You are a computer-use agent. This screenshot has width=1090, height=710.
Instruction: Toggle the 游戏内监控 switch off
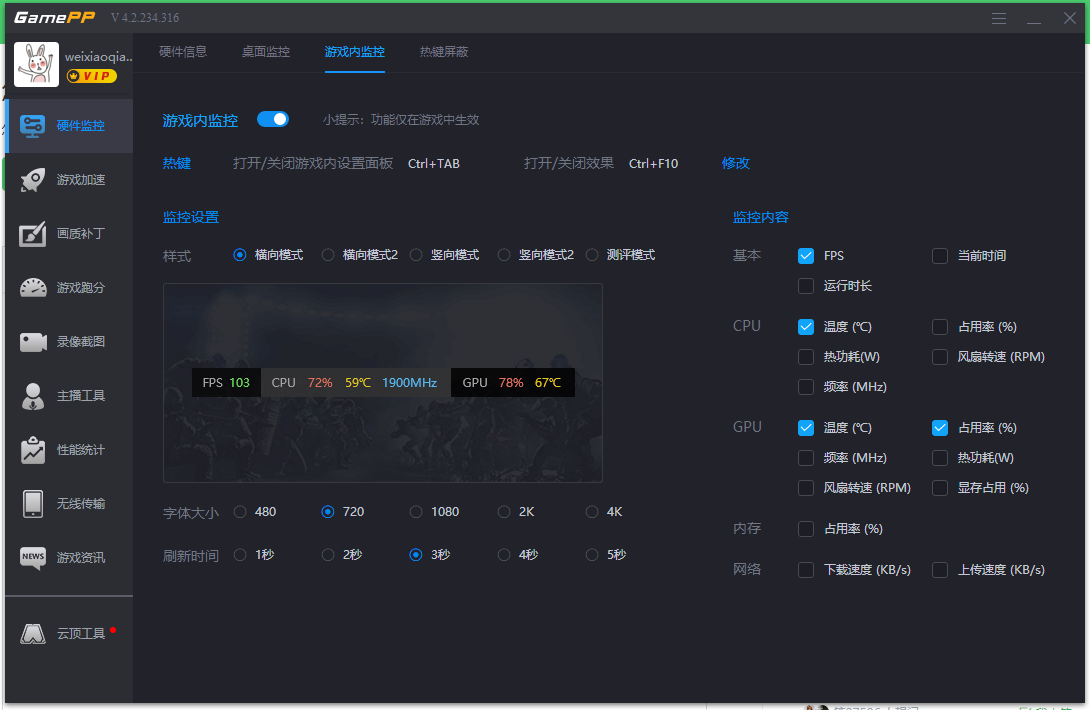click(273, 119)
